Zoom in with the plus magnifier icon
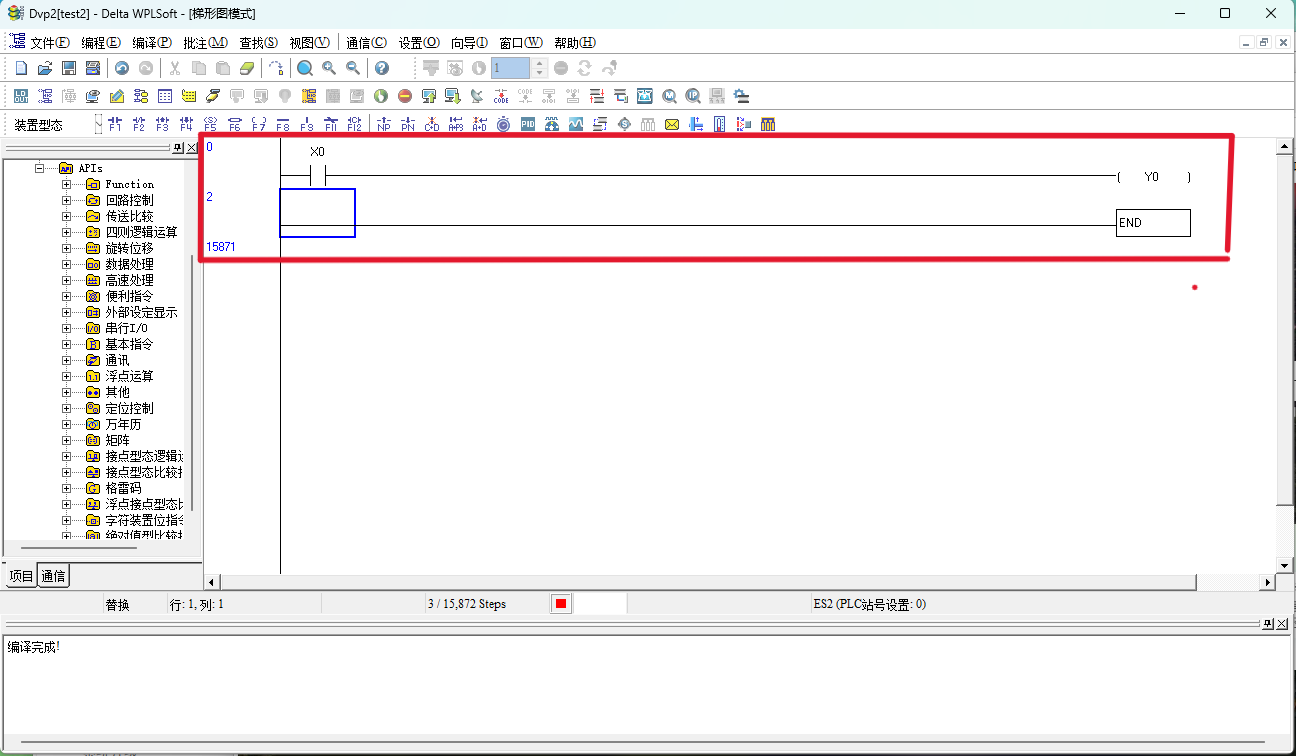This screenshot has height=756, width=1296. coord(329,68)
